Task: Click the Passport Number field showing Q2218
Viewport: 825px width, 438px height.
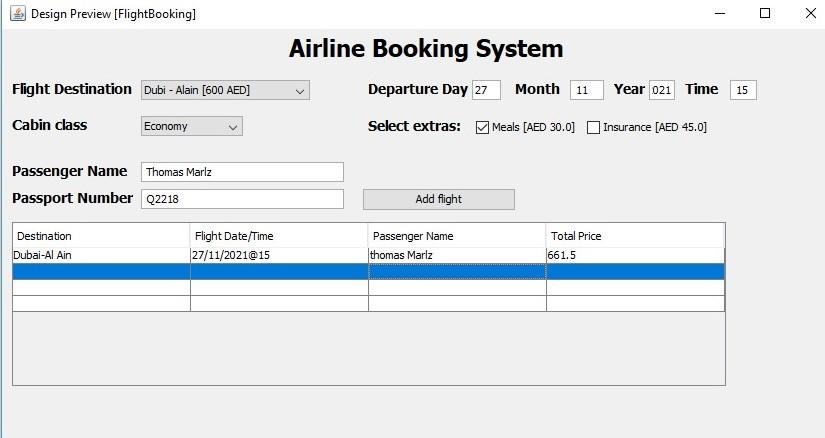Action: [242, 199]
